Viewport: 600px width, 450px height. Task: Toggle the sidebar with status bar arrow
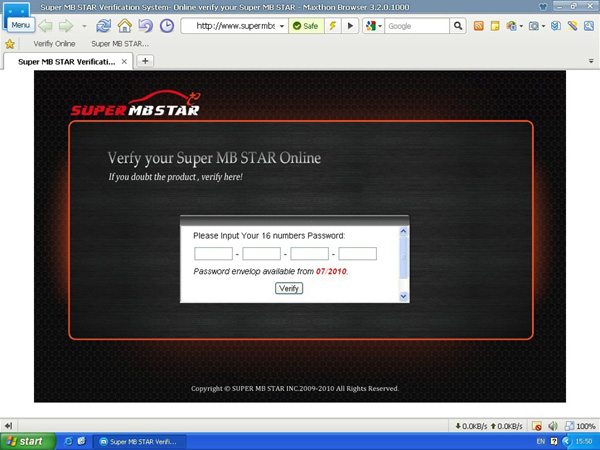[x=8, y=426]
